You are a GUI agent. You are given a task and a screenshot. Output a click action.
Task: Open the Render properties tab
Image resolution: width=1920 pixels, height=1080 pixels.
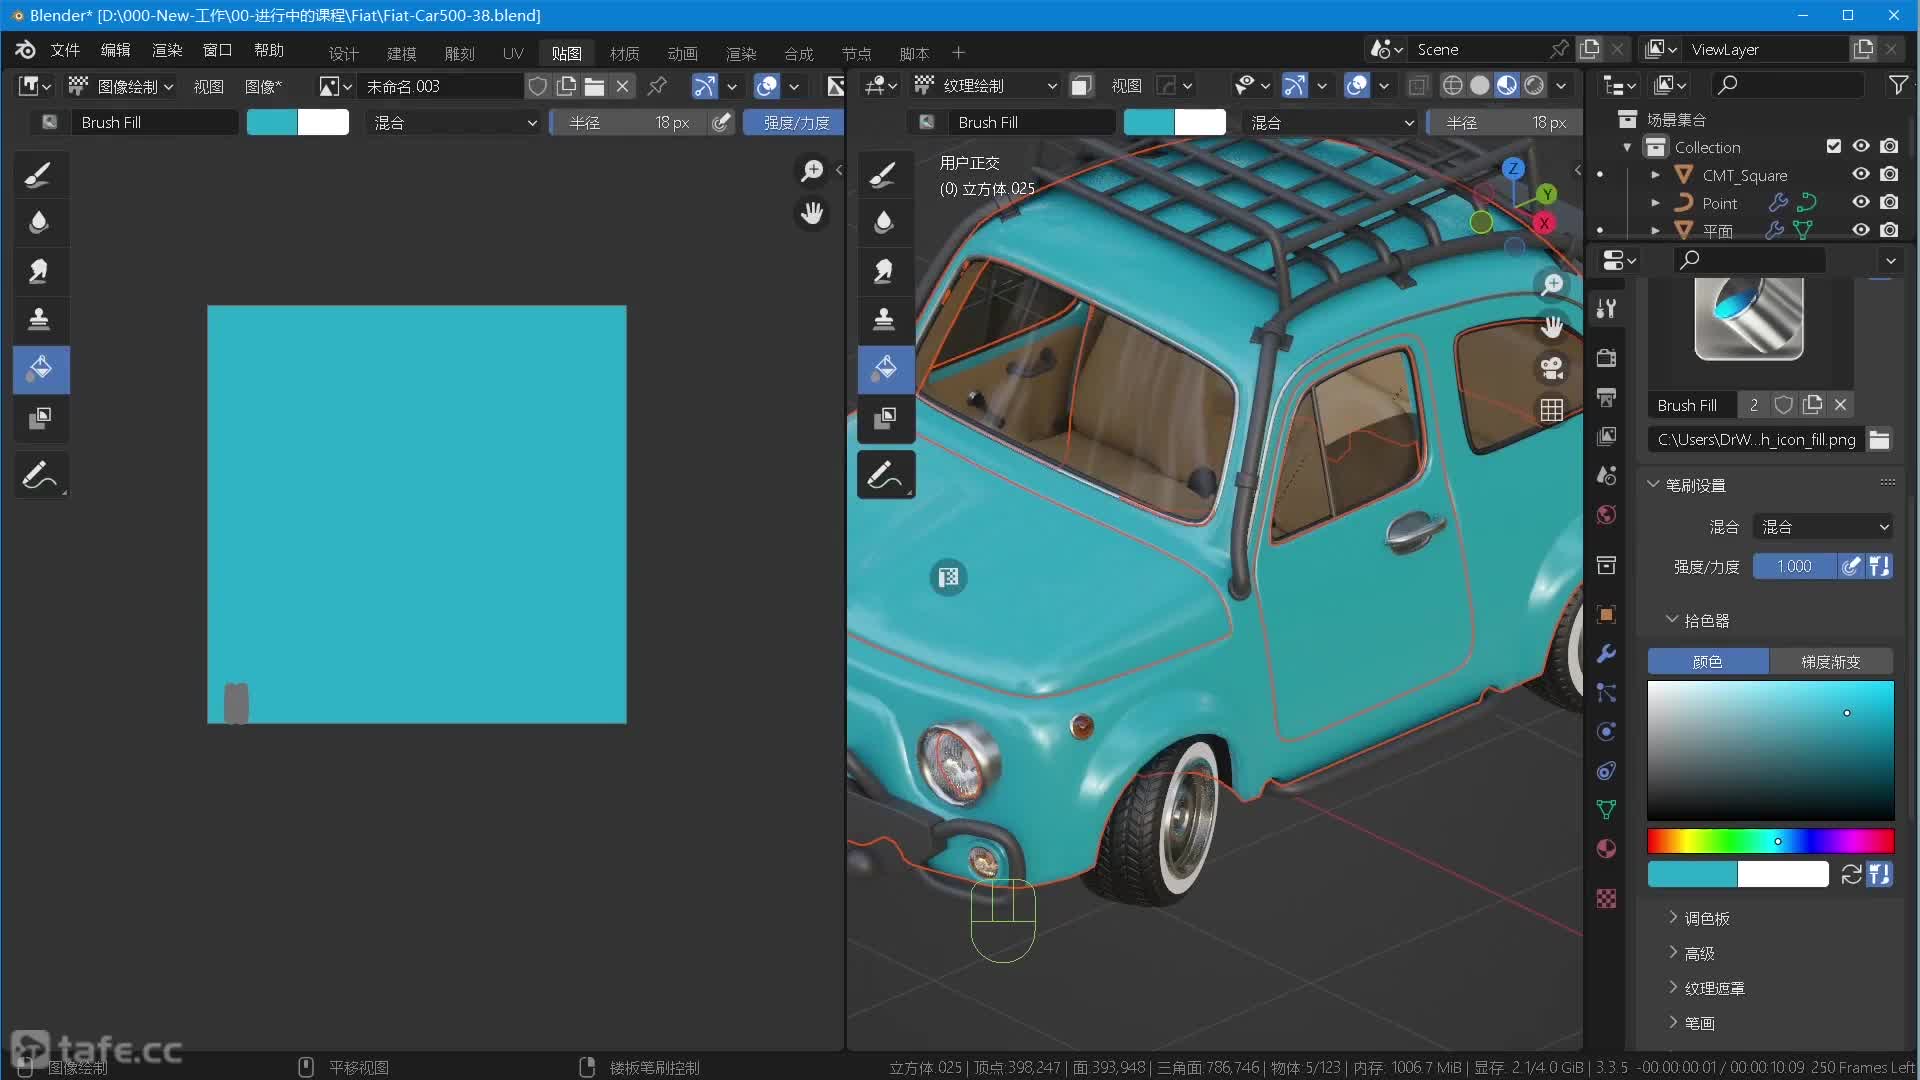pos(1606,358)
